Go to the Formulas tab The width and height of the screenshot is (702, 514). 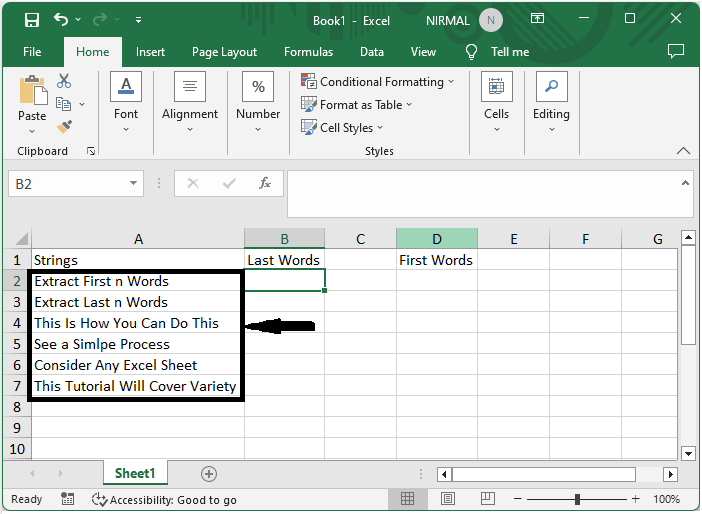point(308,52)
